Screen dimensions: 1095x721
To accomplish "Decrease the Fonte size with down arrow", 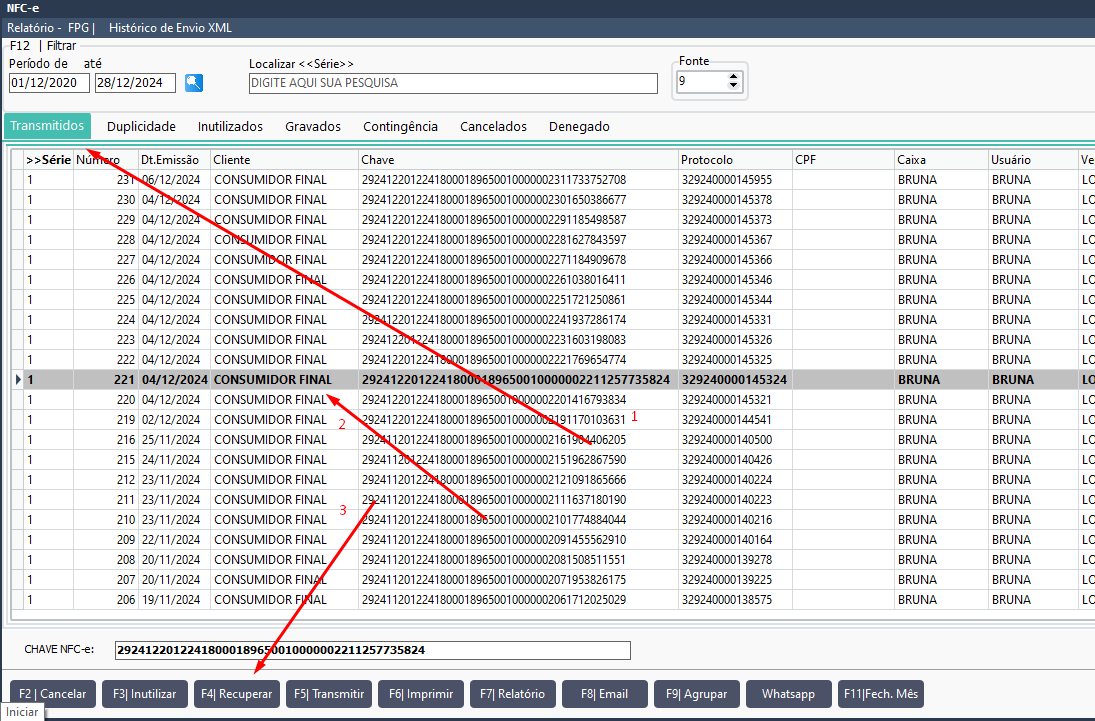I will pyautogui.click(x=733, y=86).
